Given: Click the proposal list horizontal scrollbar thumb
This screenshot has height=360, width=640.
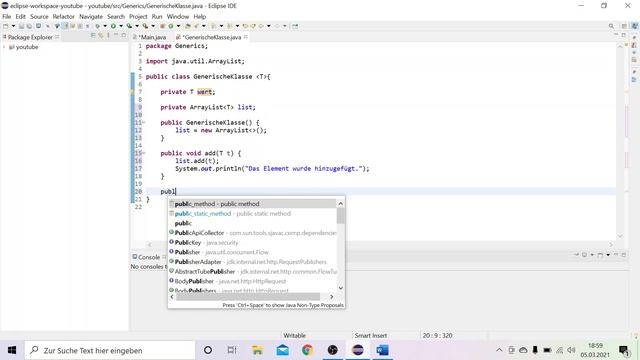Looking at the screenshot, I should (248, 297).
